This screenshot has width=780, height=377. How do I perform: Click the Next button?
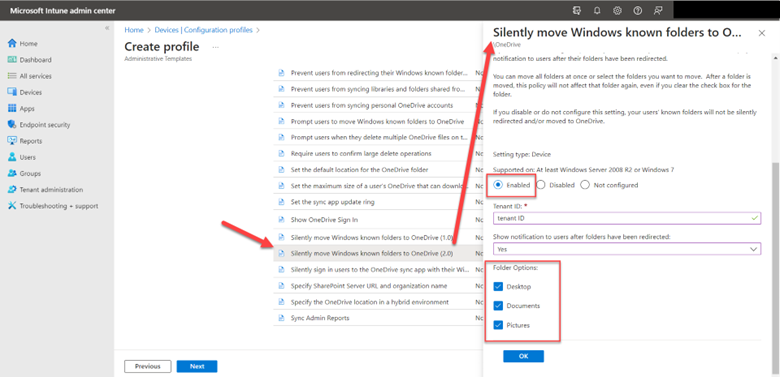(x=197, y=366)
